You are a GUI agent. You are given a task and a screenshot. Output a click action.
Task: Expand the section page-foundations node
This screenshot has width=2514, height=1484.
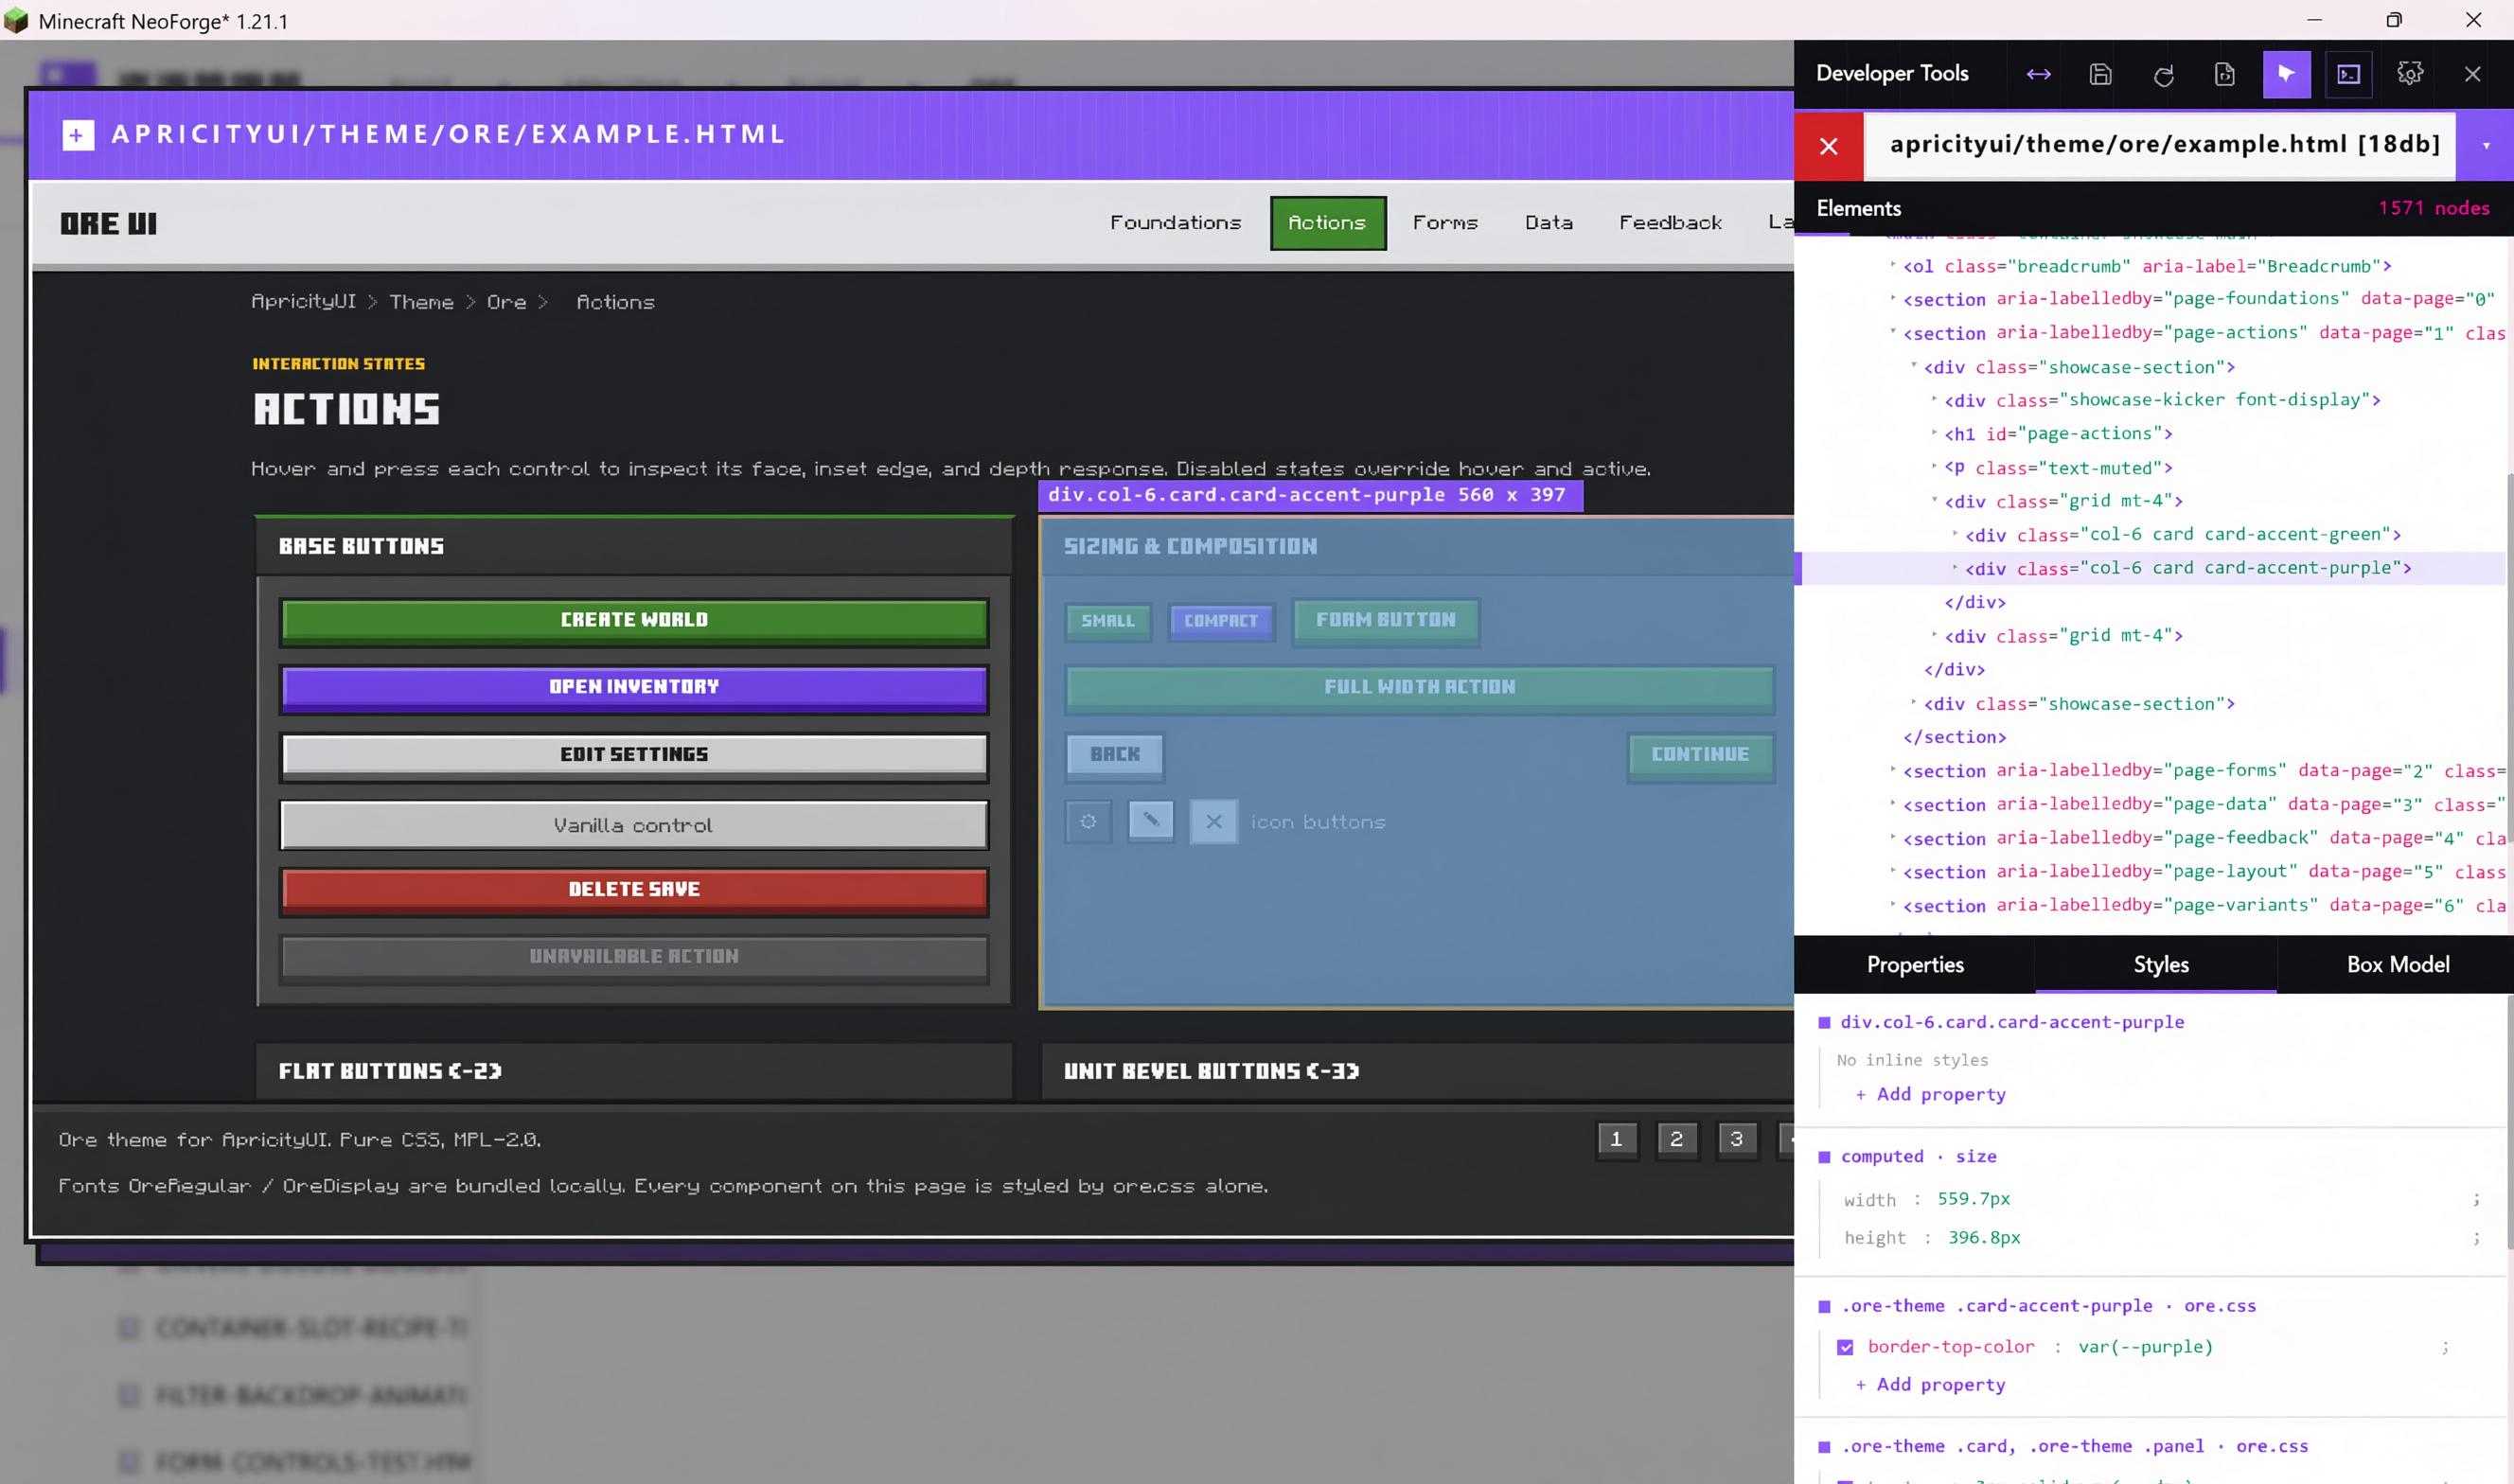[x=1892, y=298]
